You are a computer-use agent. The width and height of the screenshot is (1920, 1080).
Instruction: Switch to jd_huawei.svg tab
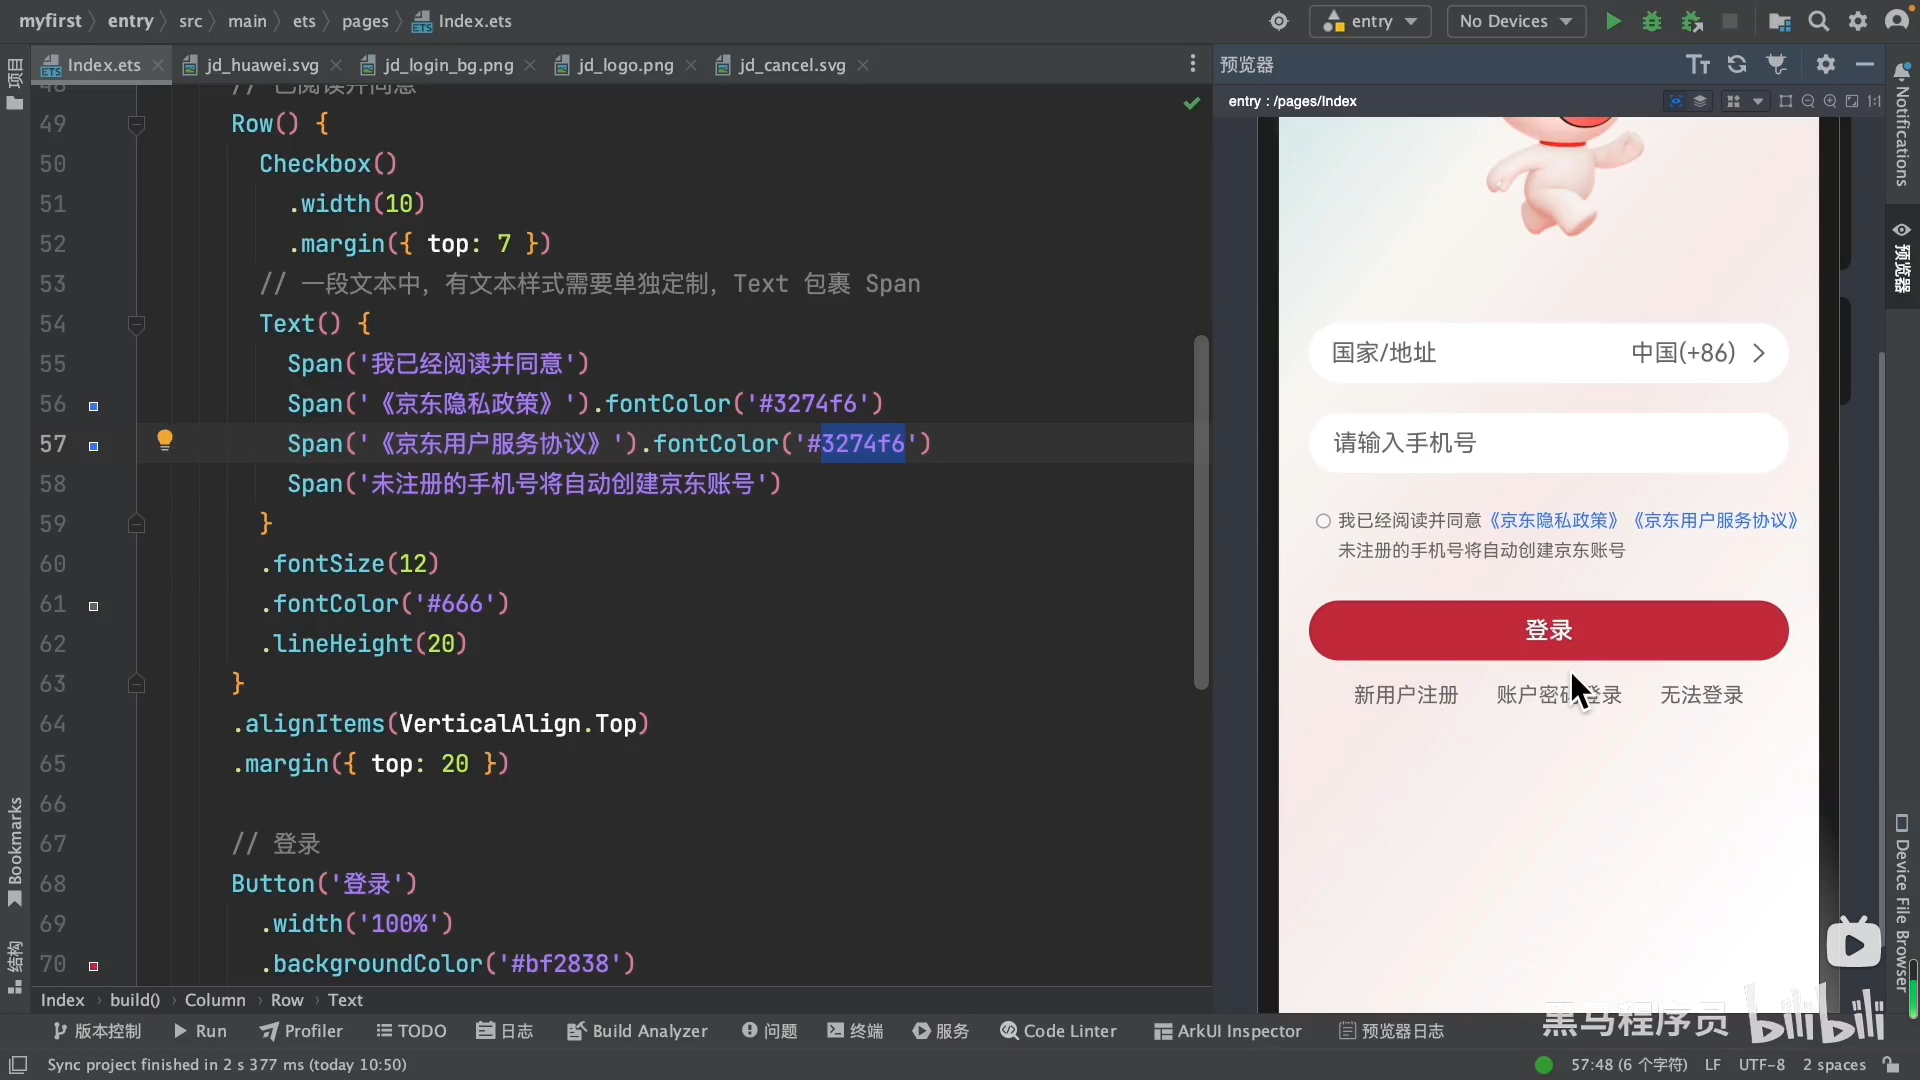click(251, 65)
